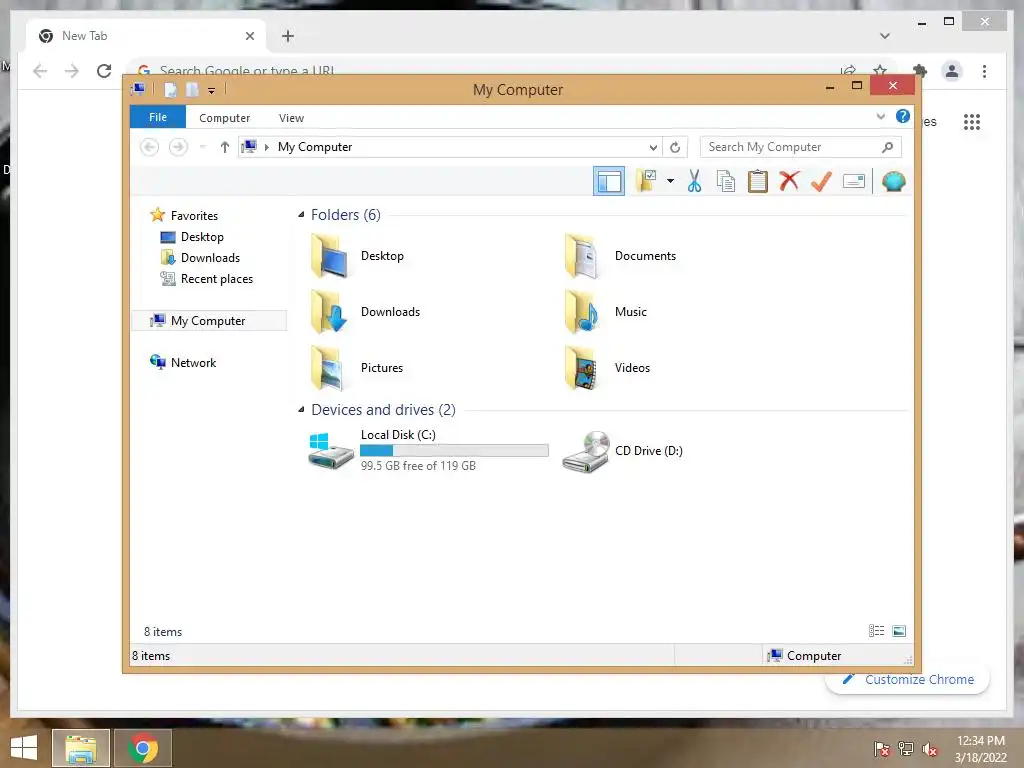Click the My Computer address bar path
The image size is (1024, 768).
click(315, 147)
